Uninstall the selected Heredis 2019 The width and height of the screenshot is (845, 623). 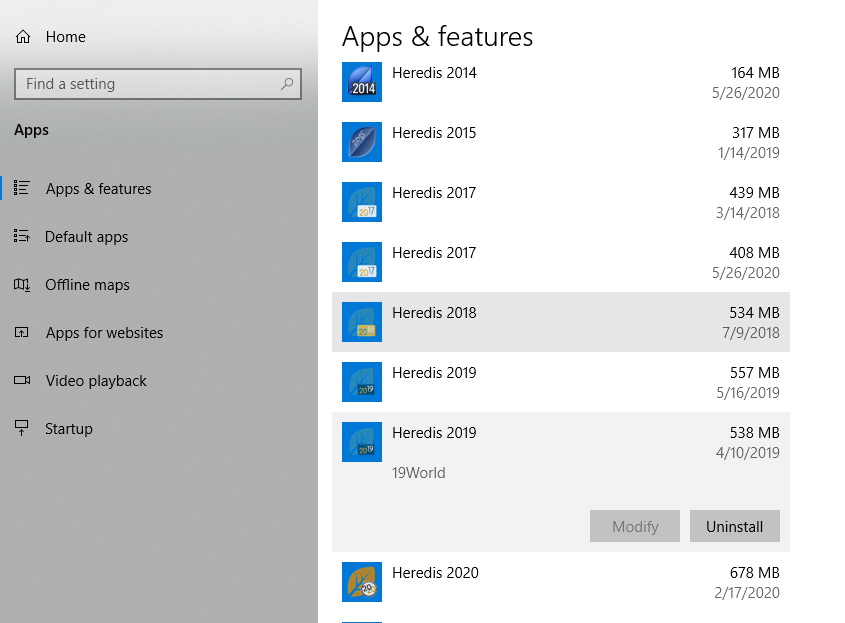tap(735, 526)
